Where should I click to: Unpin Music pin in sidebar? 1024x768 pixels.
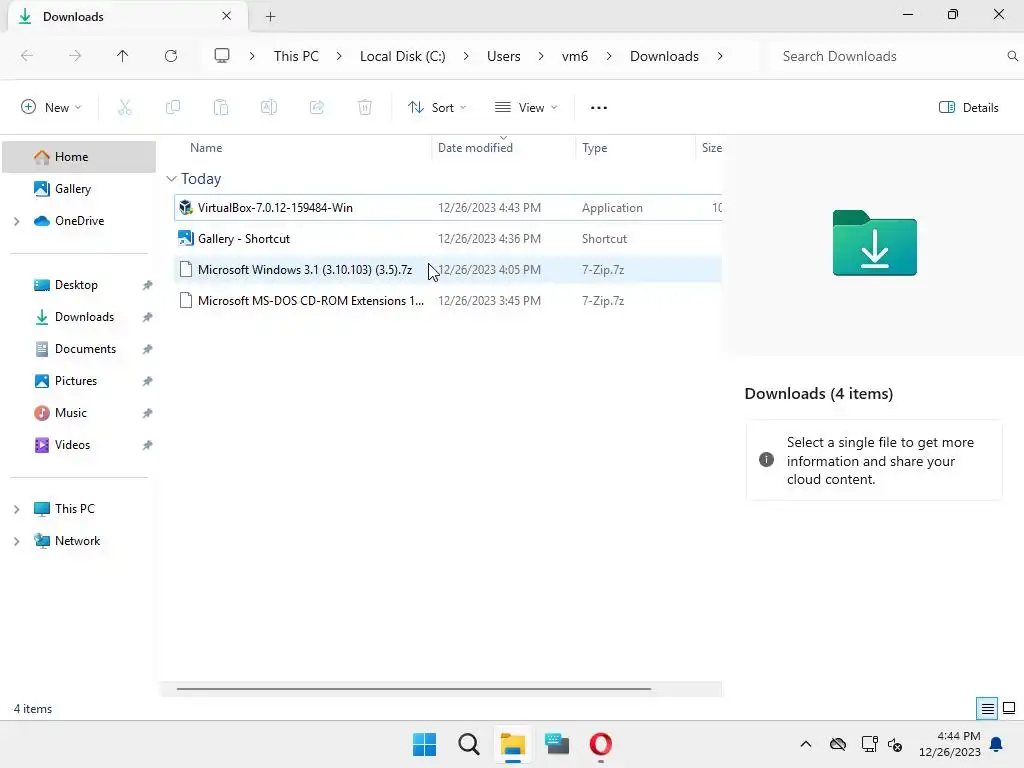(x=148, y=413)
